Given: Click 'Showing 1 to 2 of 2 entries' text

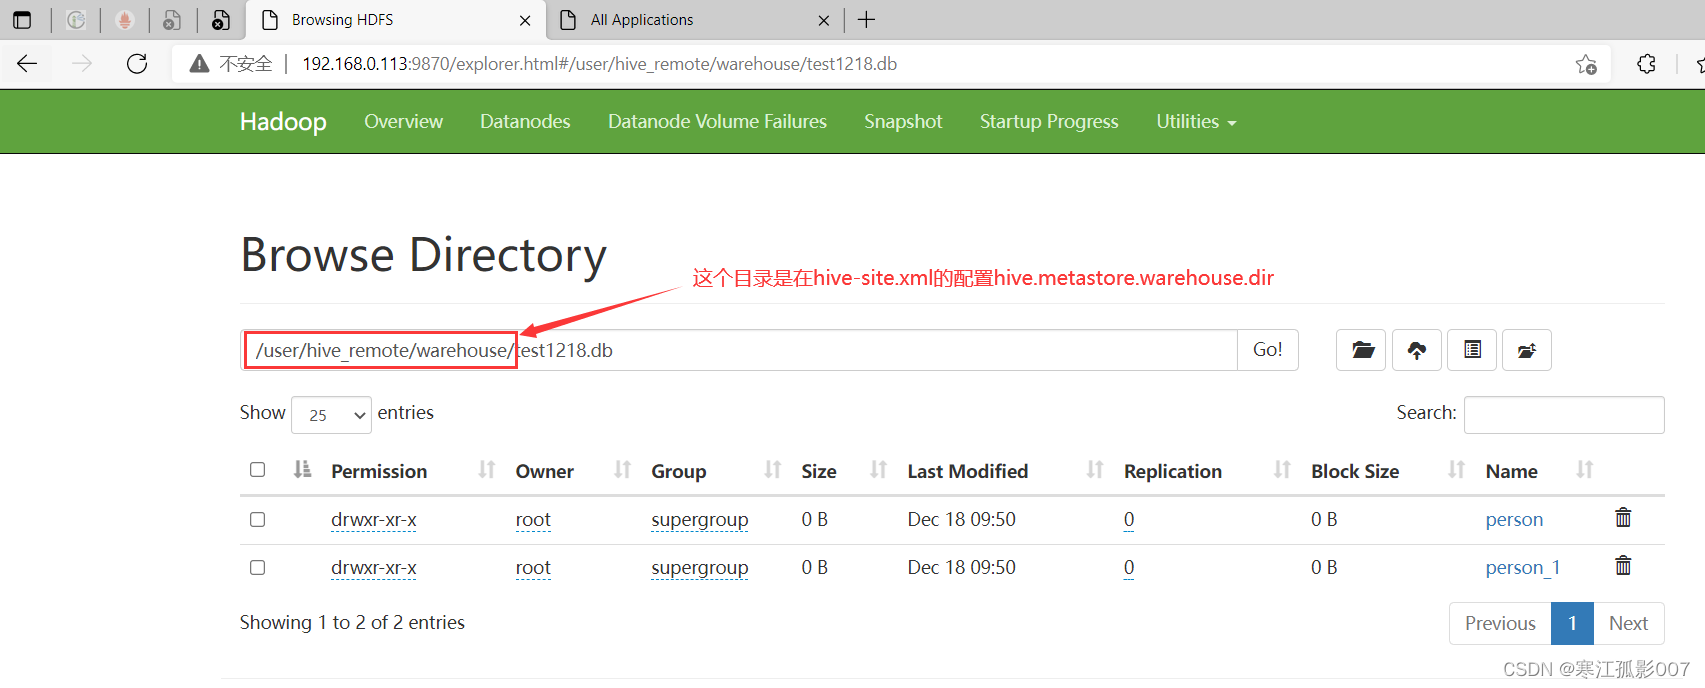Looking at the screenshot, I should 352,622.
